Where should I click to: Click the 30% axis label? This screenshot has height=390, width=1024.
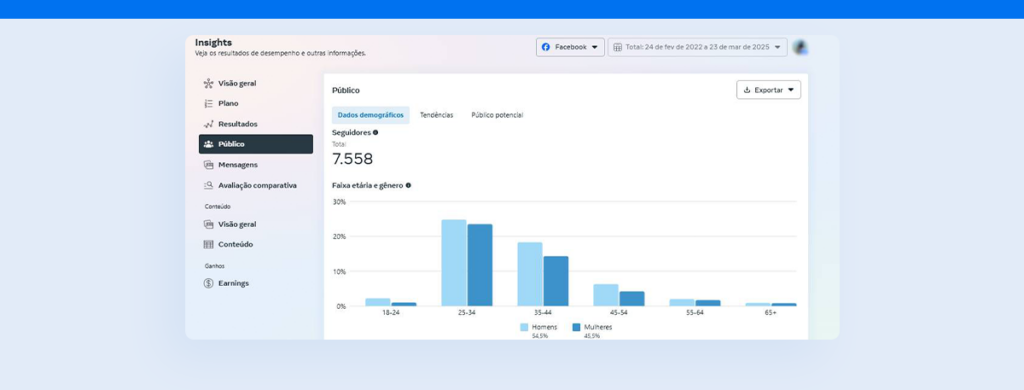340,202
